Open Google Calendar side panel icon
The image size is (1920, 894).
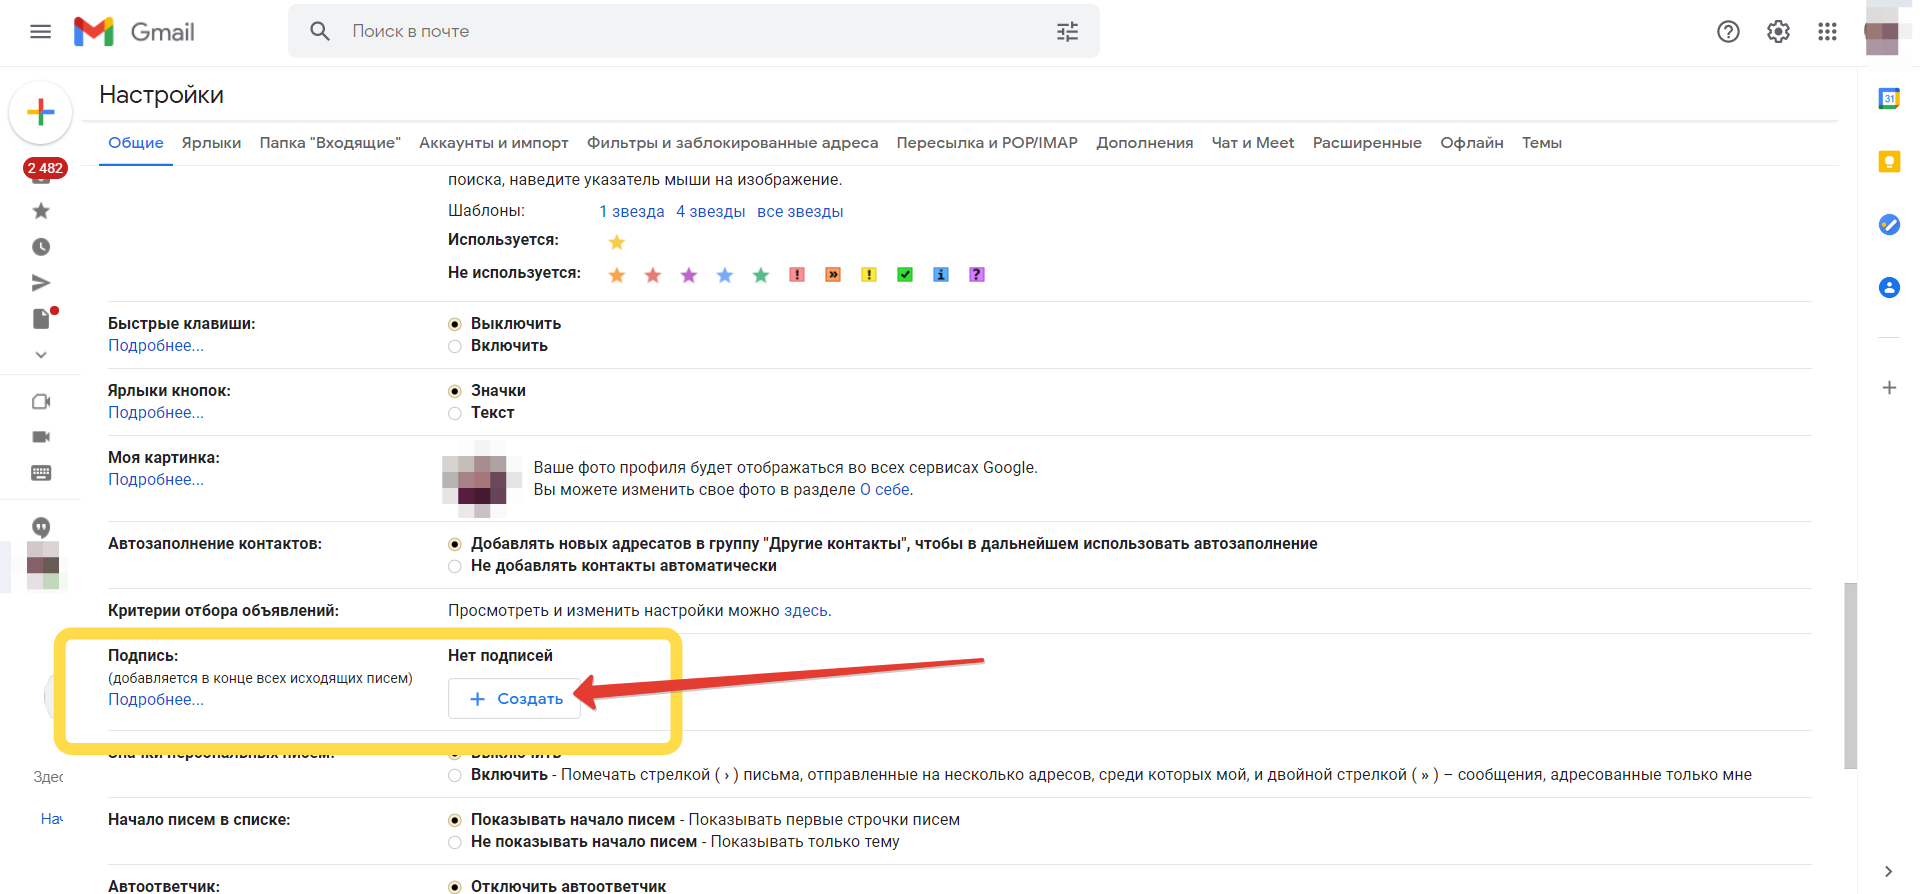click(x=1889, y=99)
